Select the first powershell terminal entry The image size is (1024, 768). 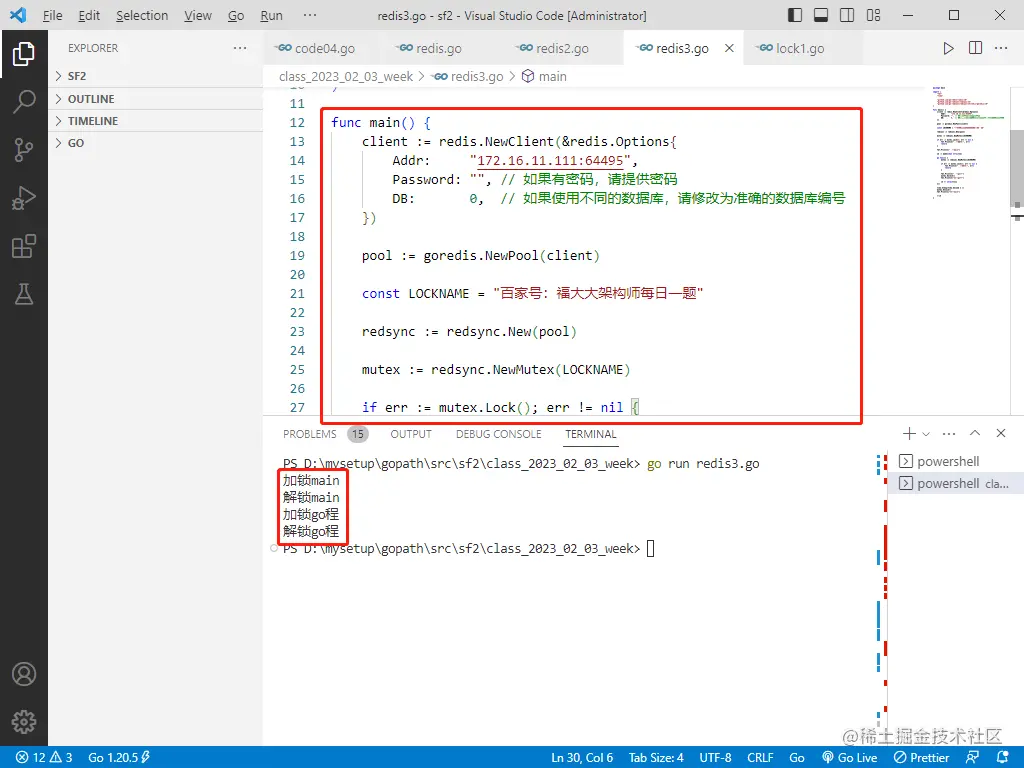(x=955, y=462)
